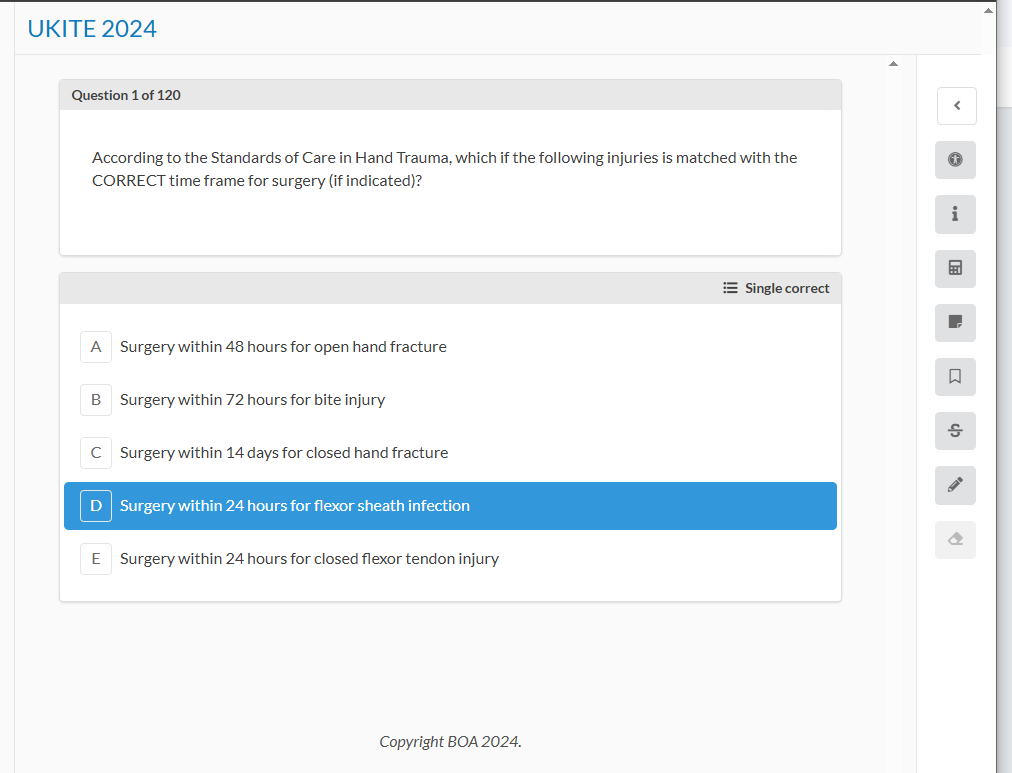Choose option B letter box
The height and width of the screenshot is (773, 1012).
pos(96,400)
